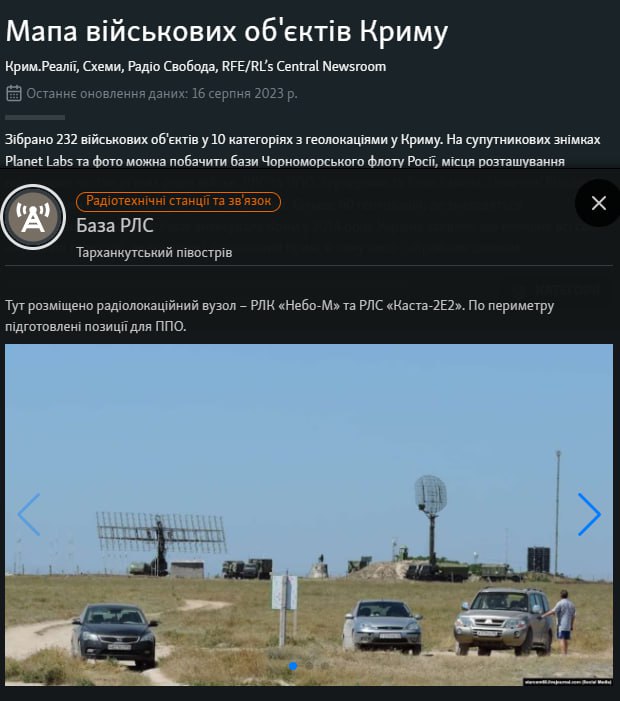Click the radio tower category icon

pos(33,217)
